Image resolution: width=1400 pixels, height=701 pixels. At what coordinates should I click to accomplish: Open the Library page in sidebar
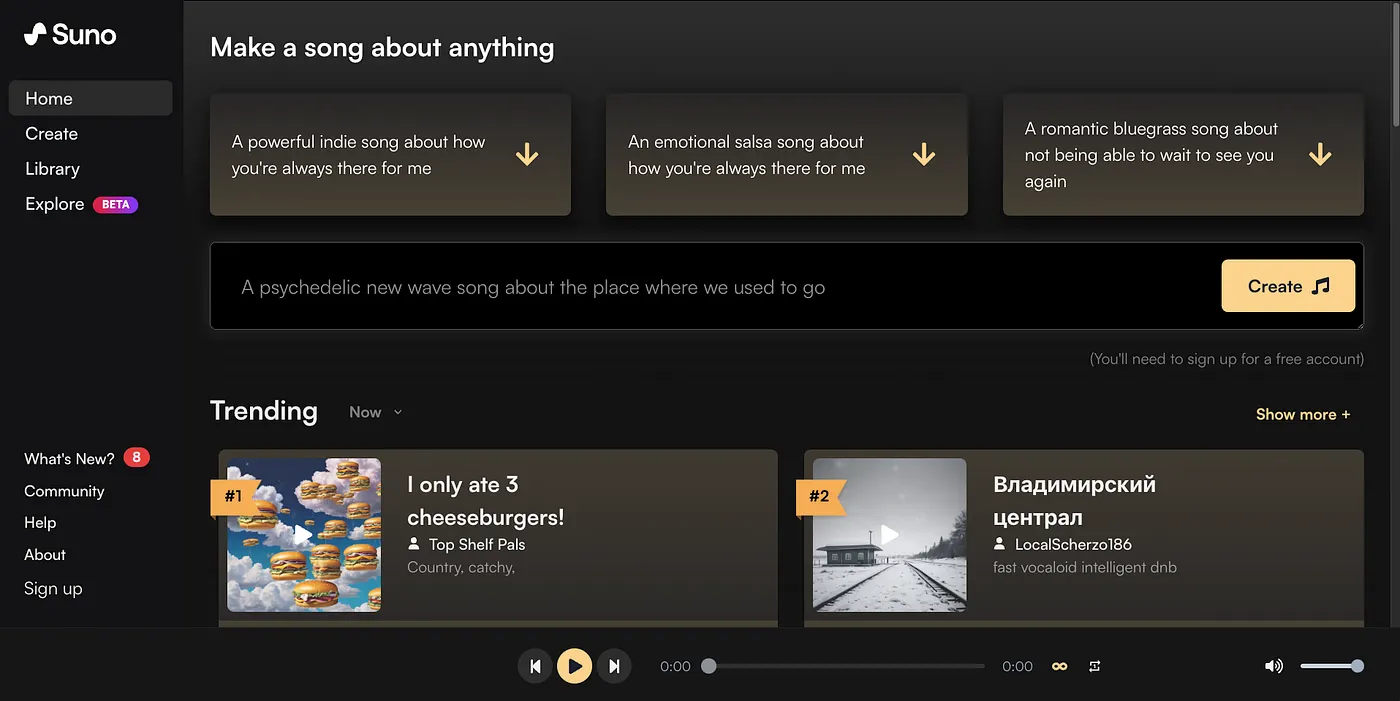point(52,169)
